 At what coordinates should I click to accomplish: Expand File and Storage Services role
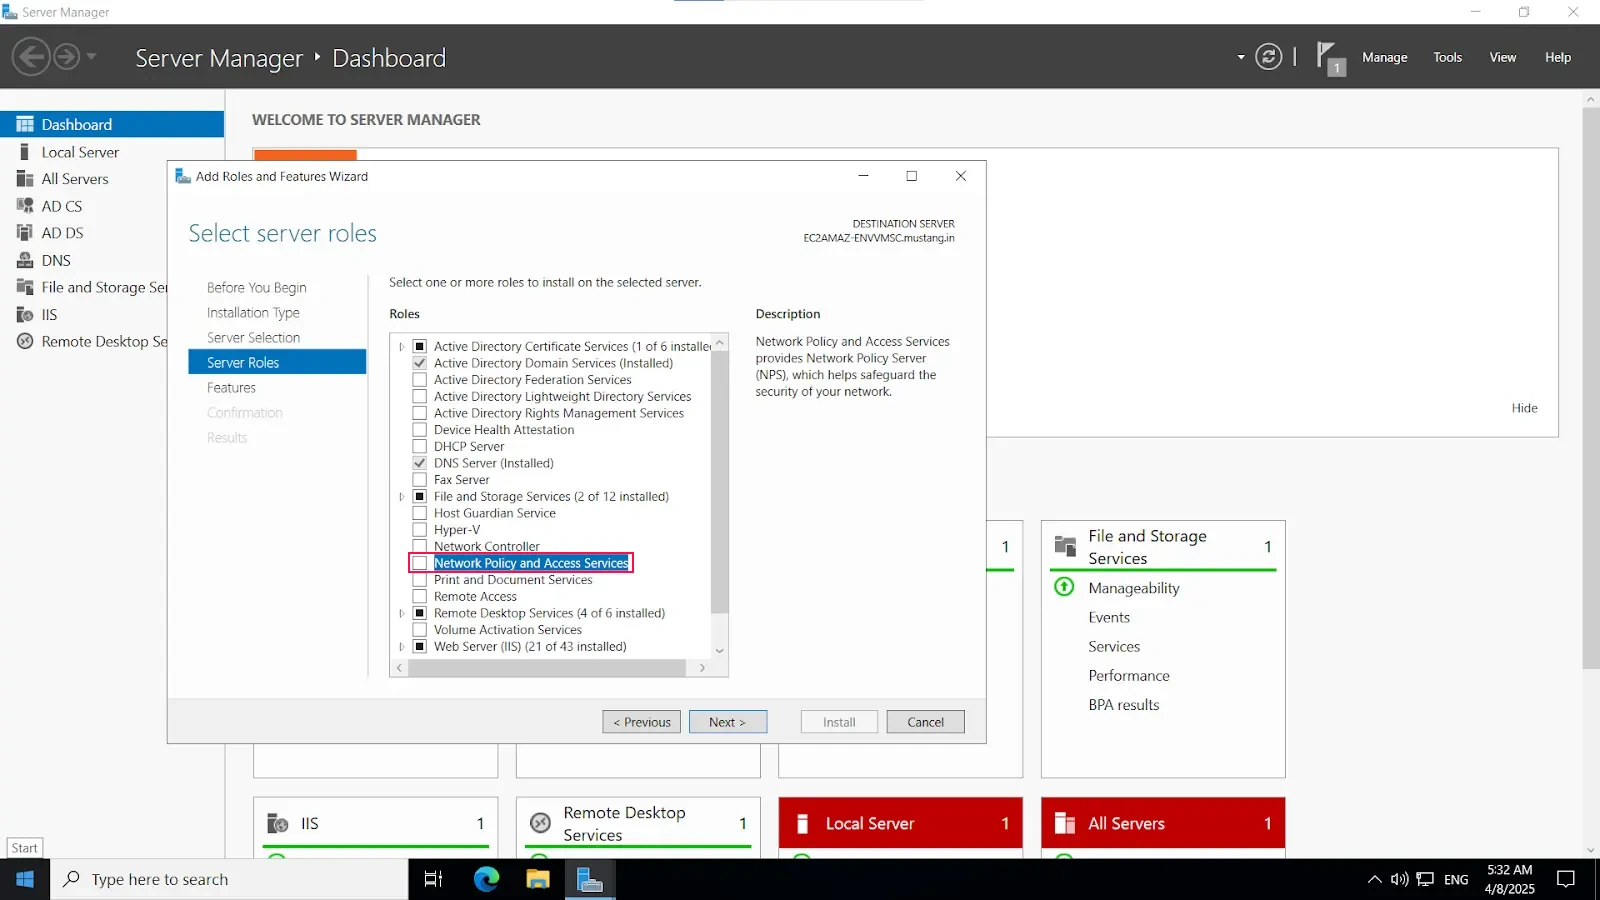(402, 497)
